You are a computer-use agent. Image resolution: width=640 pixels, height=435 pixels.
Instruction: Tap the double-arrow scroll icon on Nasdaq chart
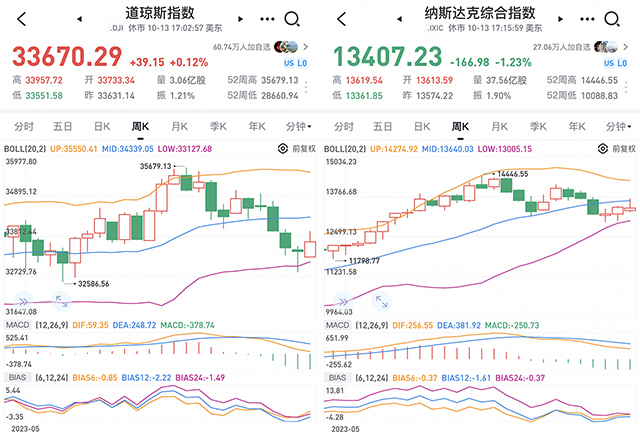click(x=343, y=302)
